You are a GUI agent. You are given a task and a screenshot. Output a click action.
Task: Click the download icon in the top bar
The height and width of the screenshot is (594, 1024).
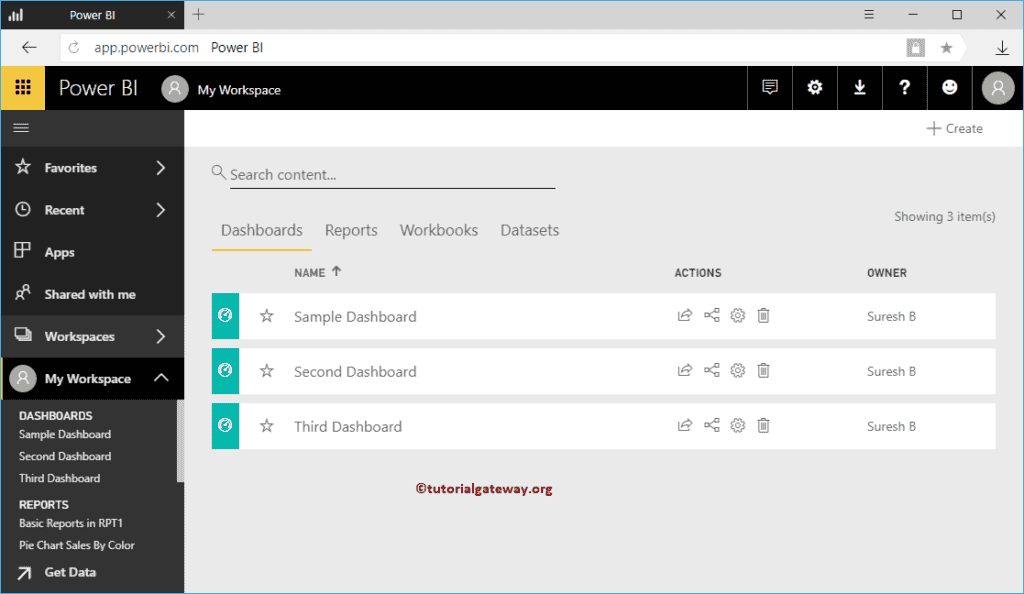point(859,88)
